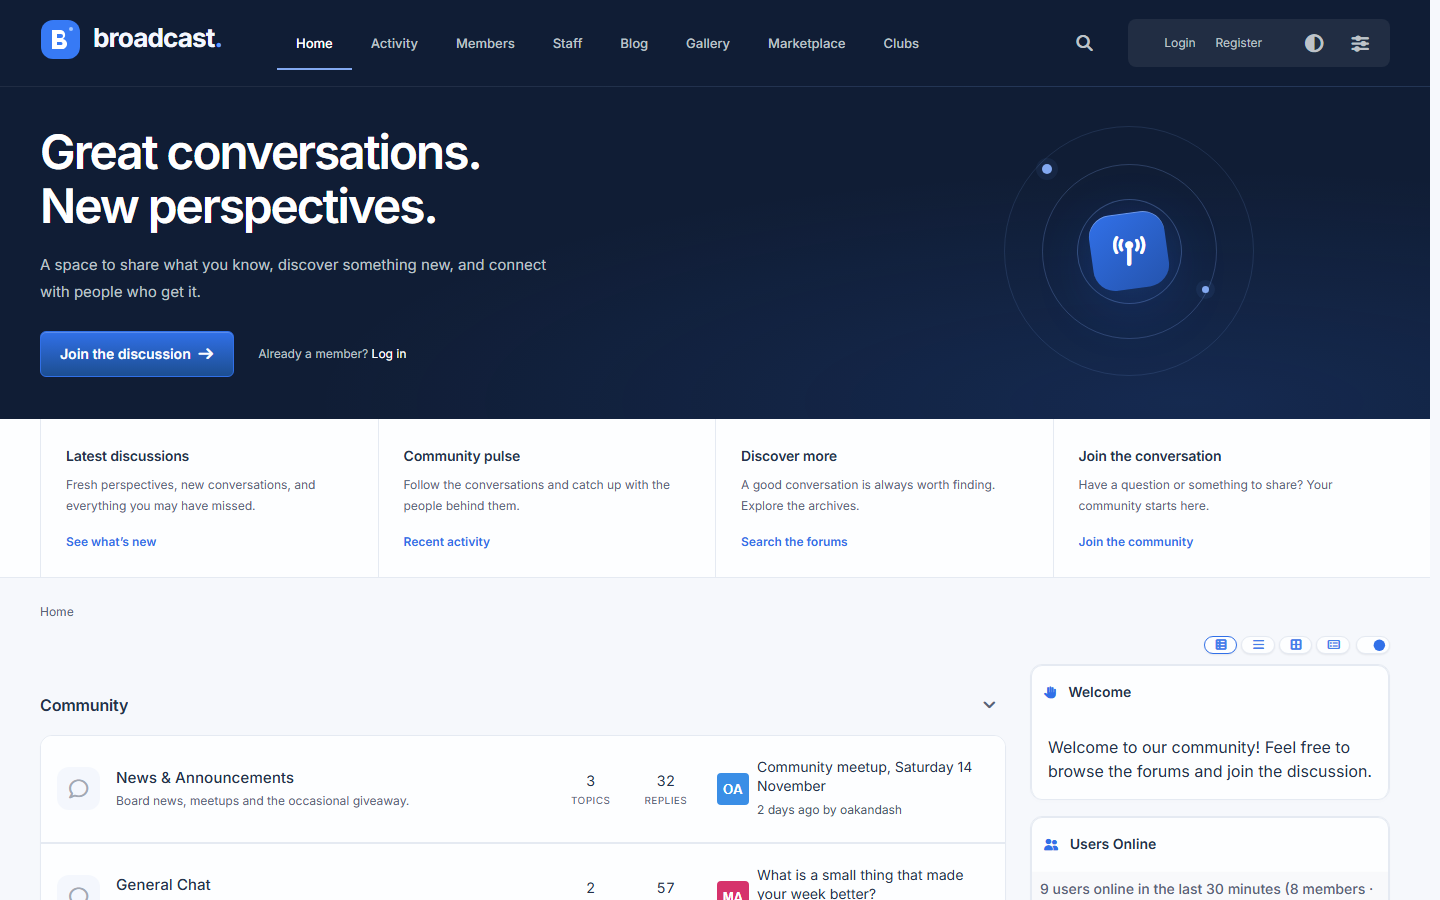Select the table forum view layout
This screenshot has height=900, width=1440.
pyautogui.click(x=1220, y=645)
